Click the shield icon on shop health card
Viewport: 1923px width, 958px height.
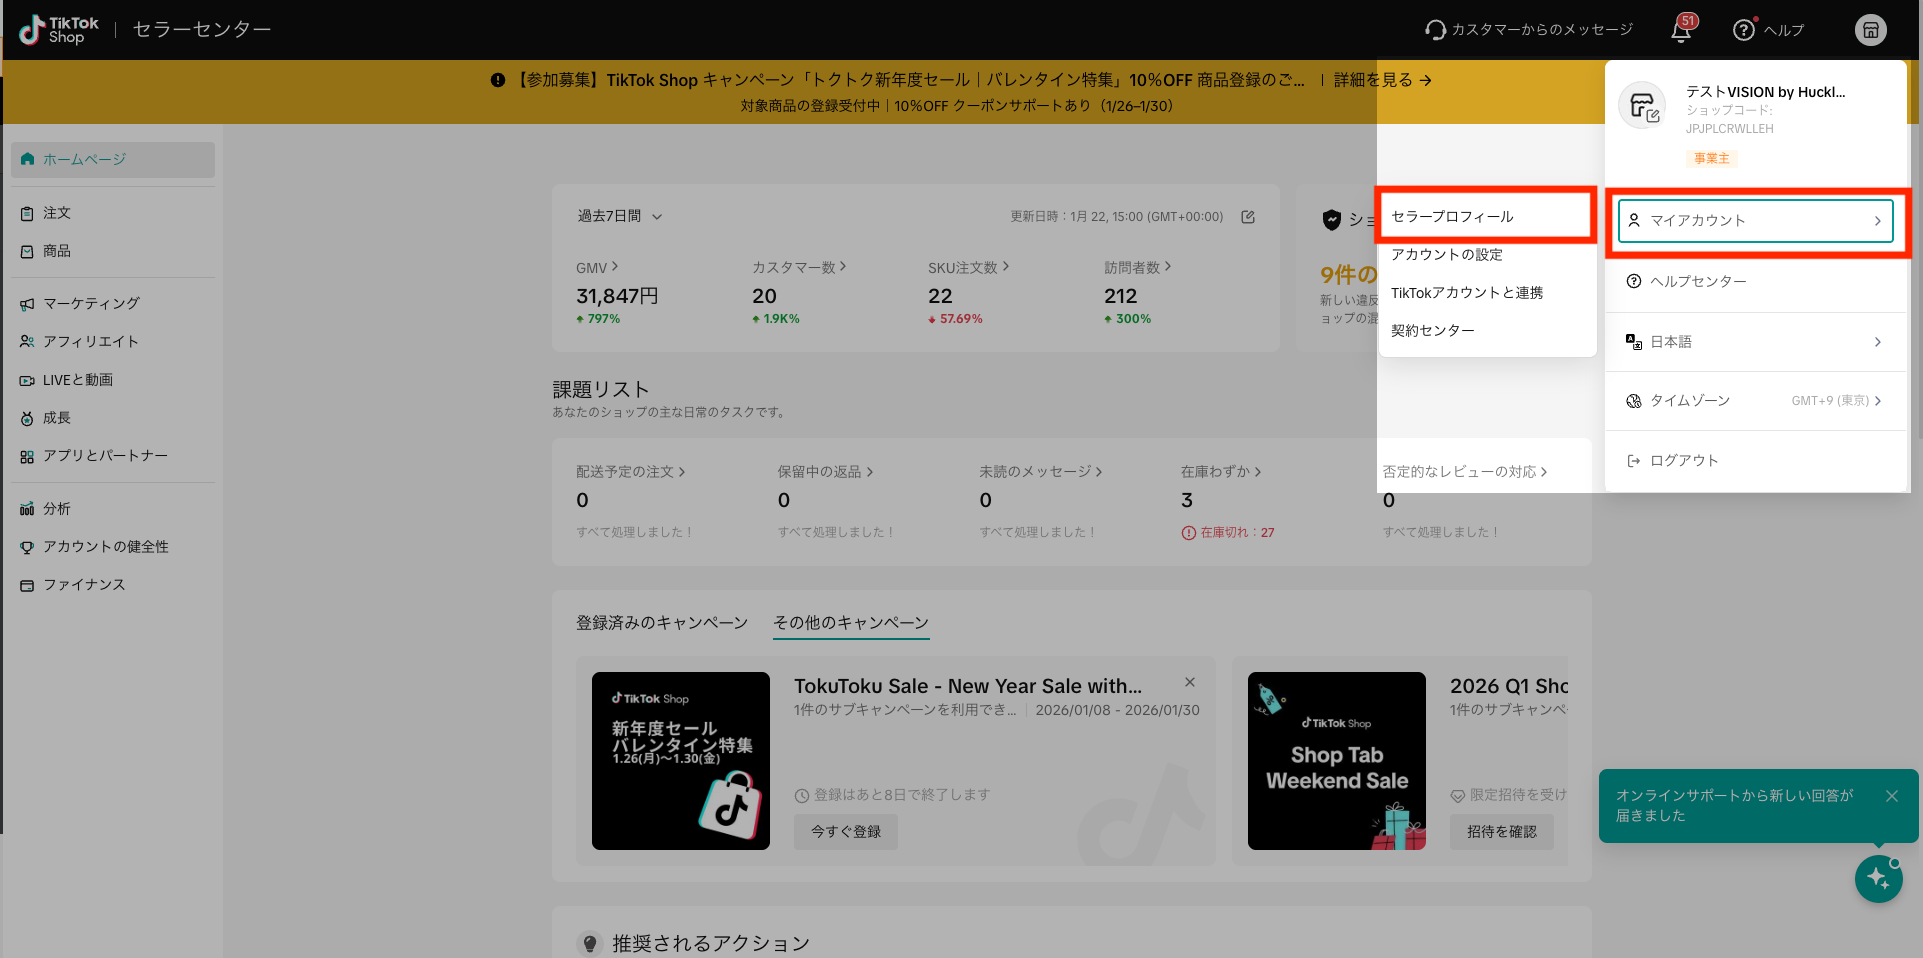(1332, 220)
